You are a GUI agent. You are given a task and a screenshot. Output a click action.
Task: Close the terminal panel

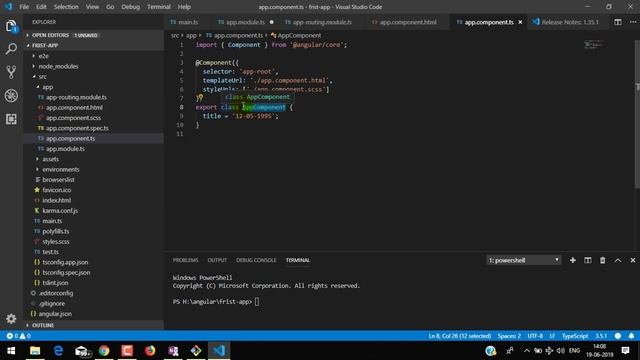tap(633, 260)
